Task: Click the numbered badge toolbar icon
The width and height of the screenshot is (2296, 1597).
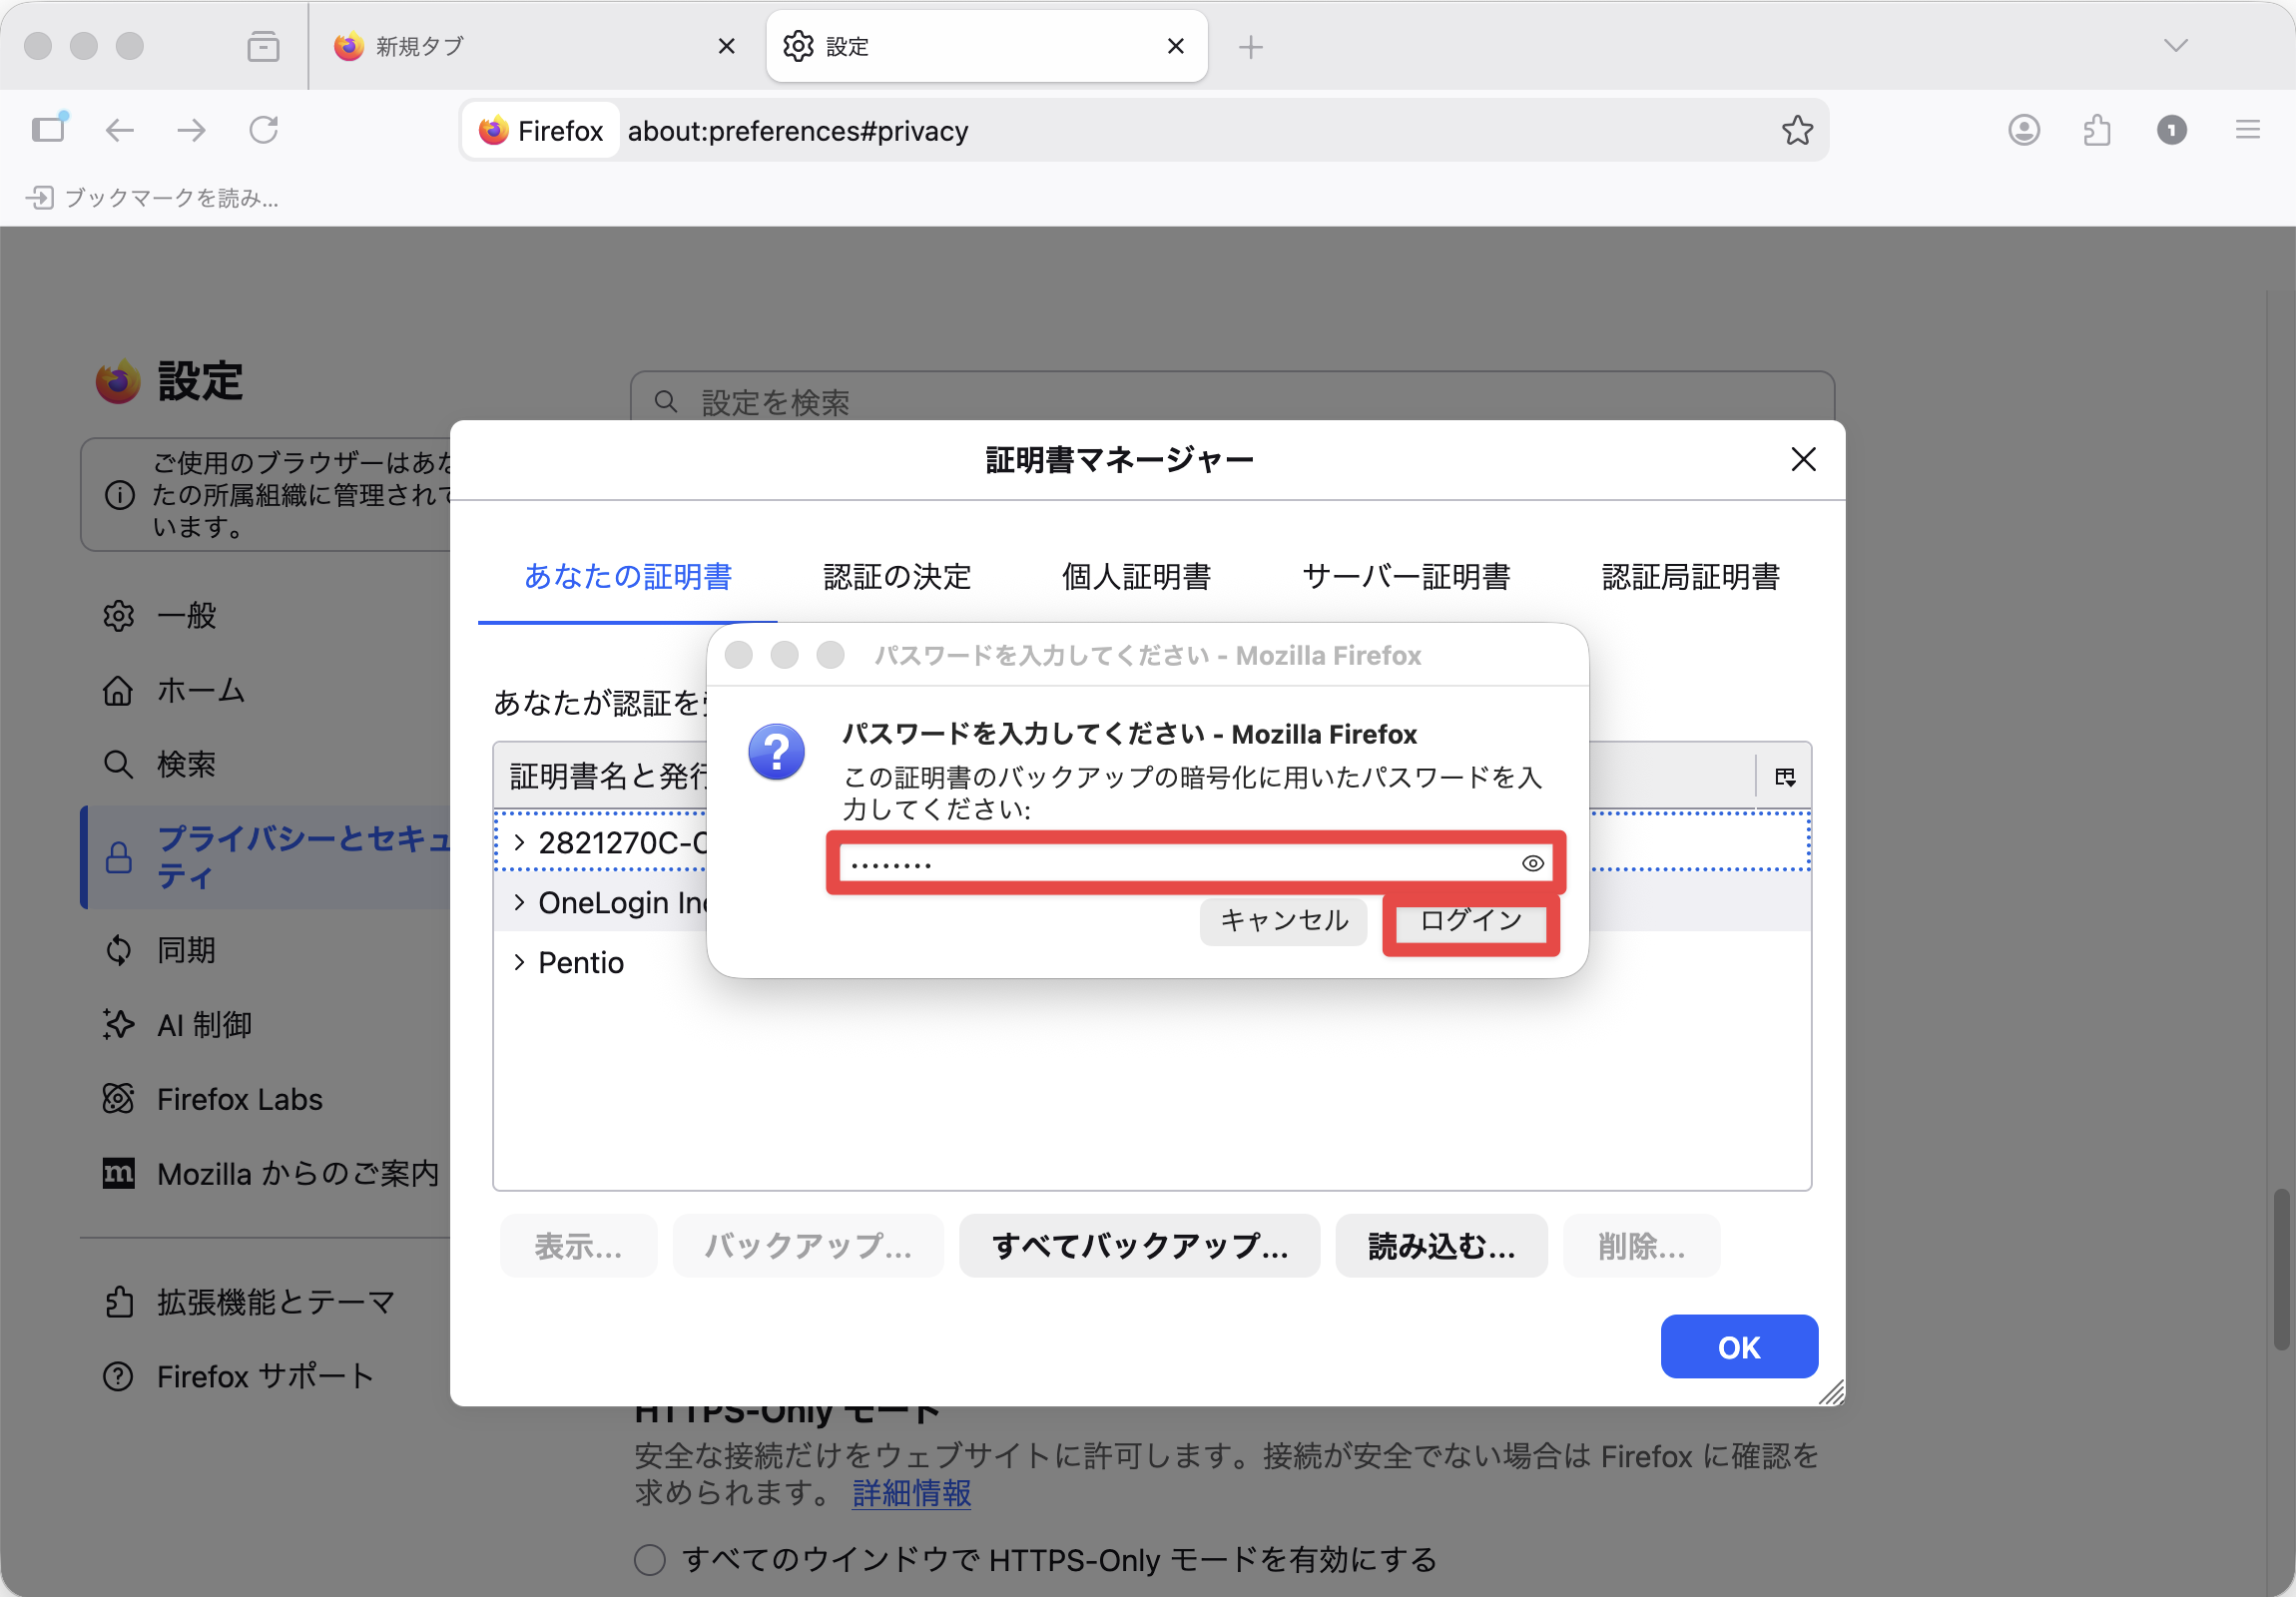Action: tap(2171, 130)
